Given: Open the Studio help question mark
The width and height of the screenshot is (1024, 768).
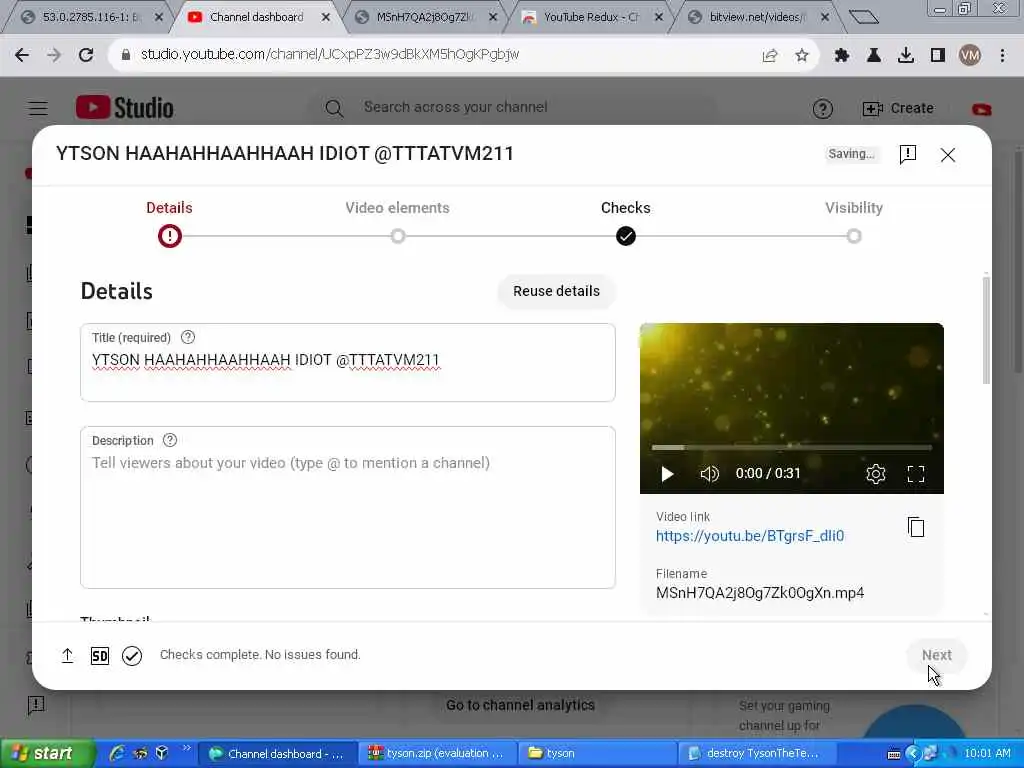Looking at the screenshot, I should click(822, 108).
